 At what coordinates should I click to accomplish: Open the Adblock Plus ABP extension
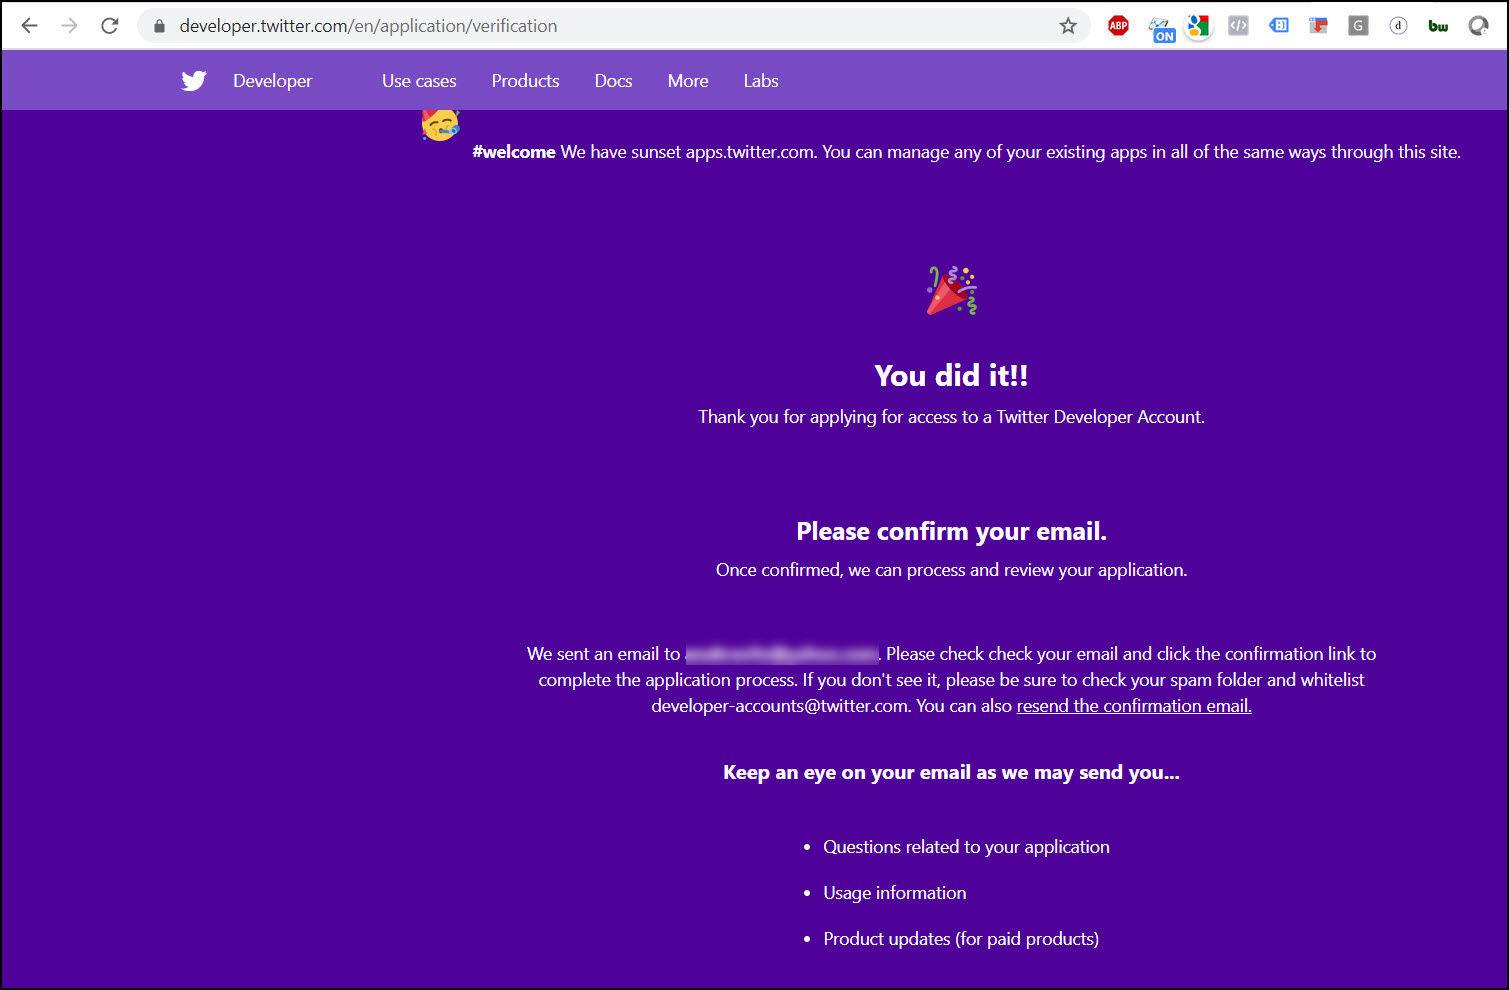pyautogui.click(x=1118, y=26)
